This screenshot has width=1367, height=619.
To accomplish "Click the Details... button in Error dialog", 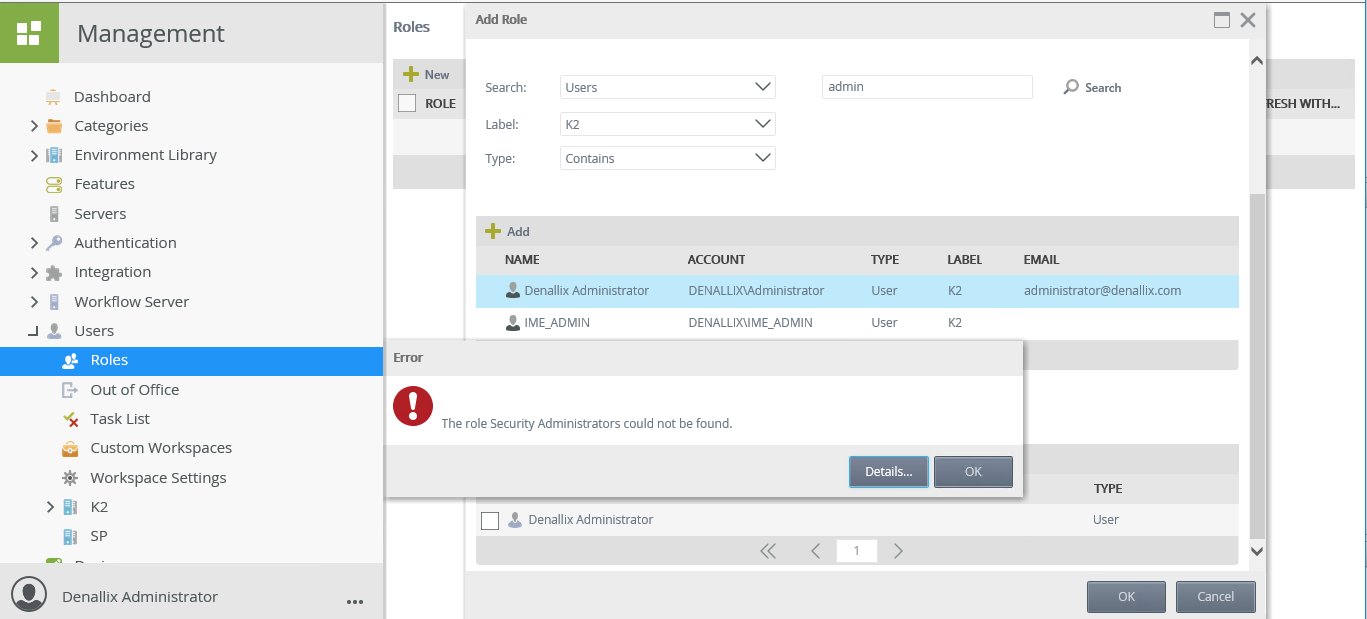I will [889, 472].
